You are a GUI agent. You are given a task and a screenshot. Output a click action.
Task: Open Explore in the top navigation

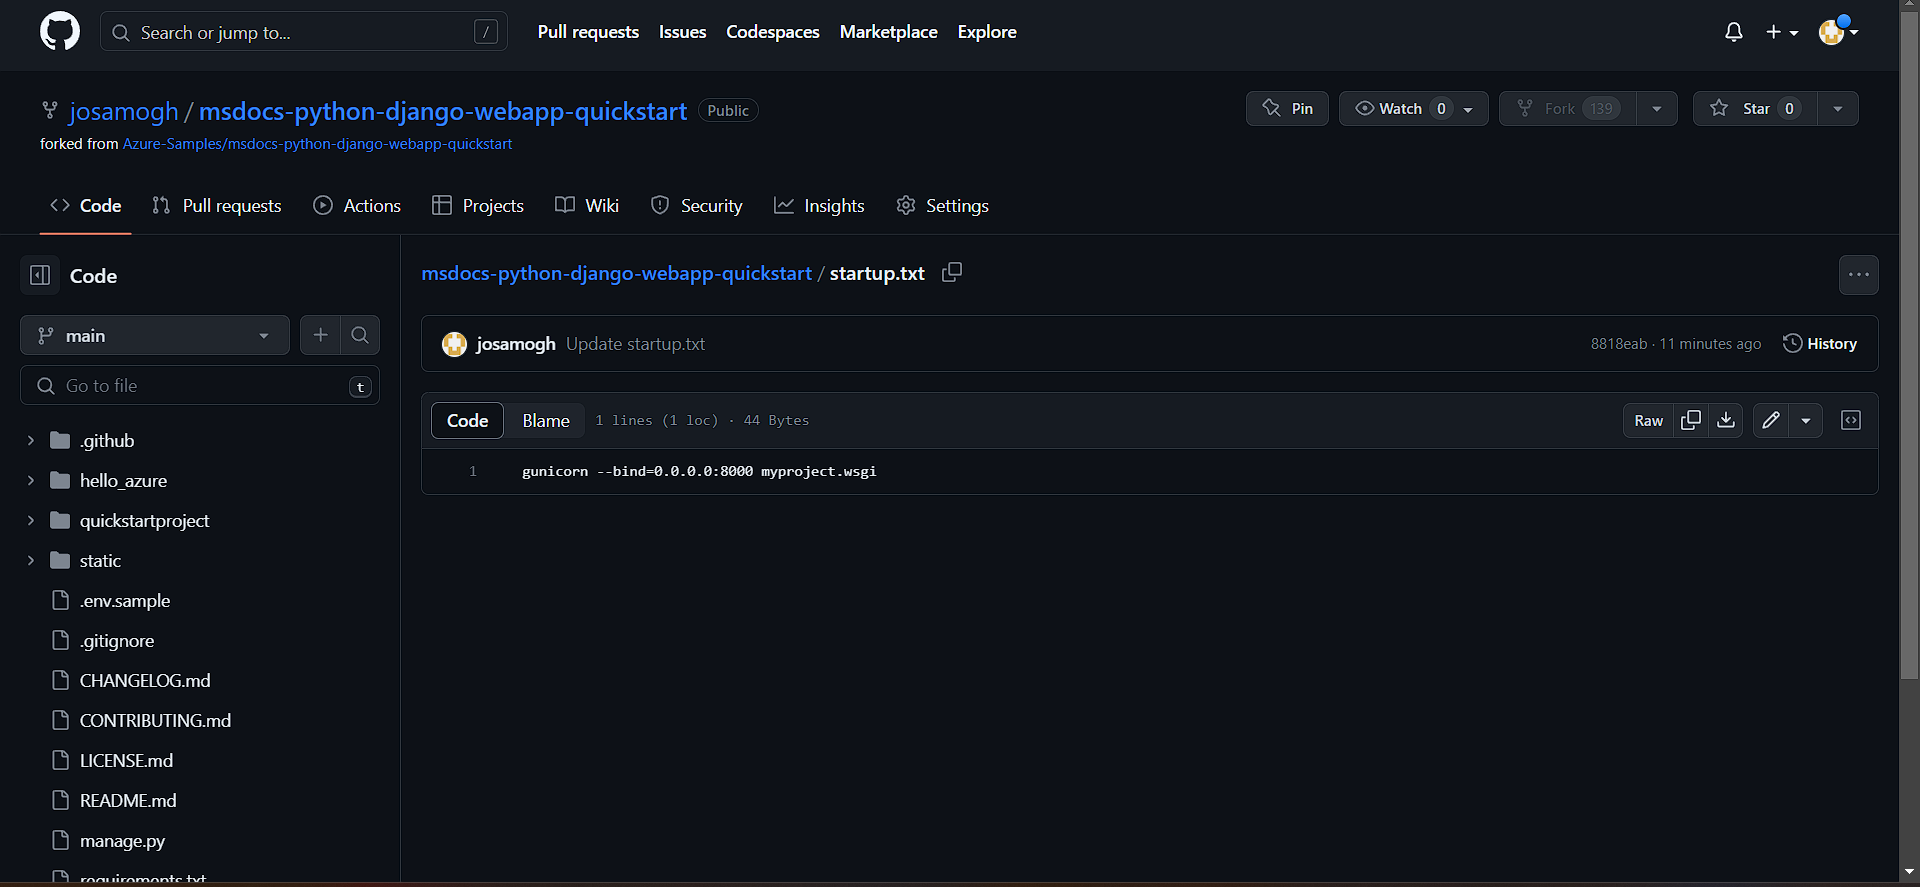click(x=987, y=32)
